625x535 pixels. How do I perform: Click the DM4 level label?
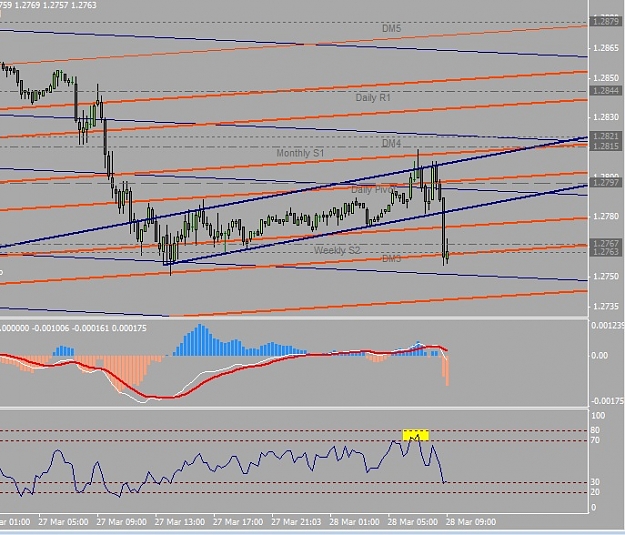[x=391, y=143]
